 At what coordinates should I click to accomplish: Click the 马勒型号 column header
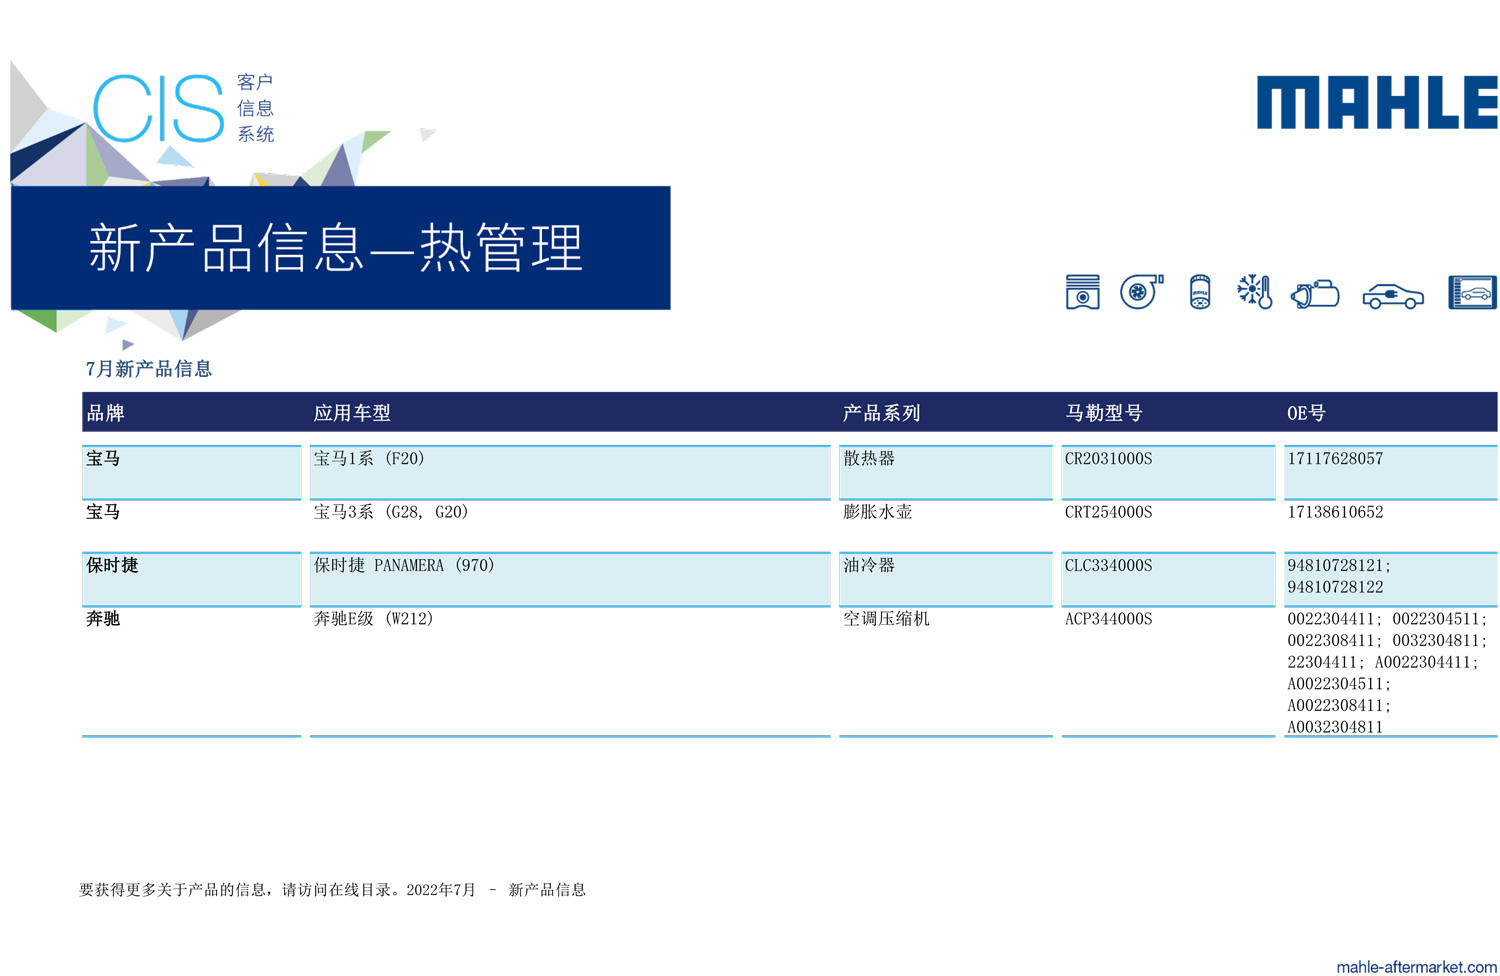coord(1104,413)
